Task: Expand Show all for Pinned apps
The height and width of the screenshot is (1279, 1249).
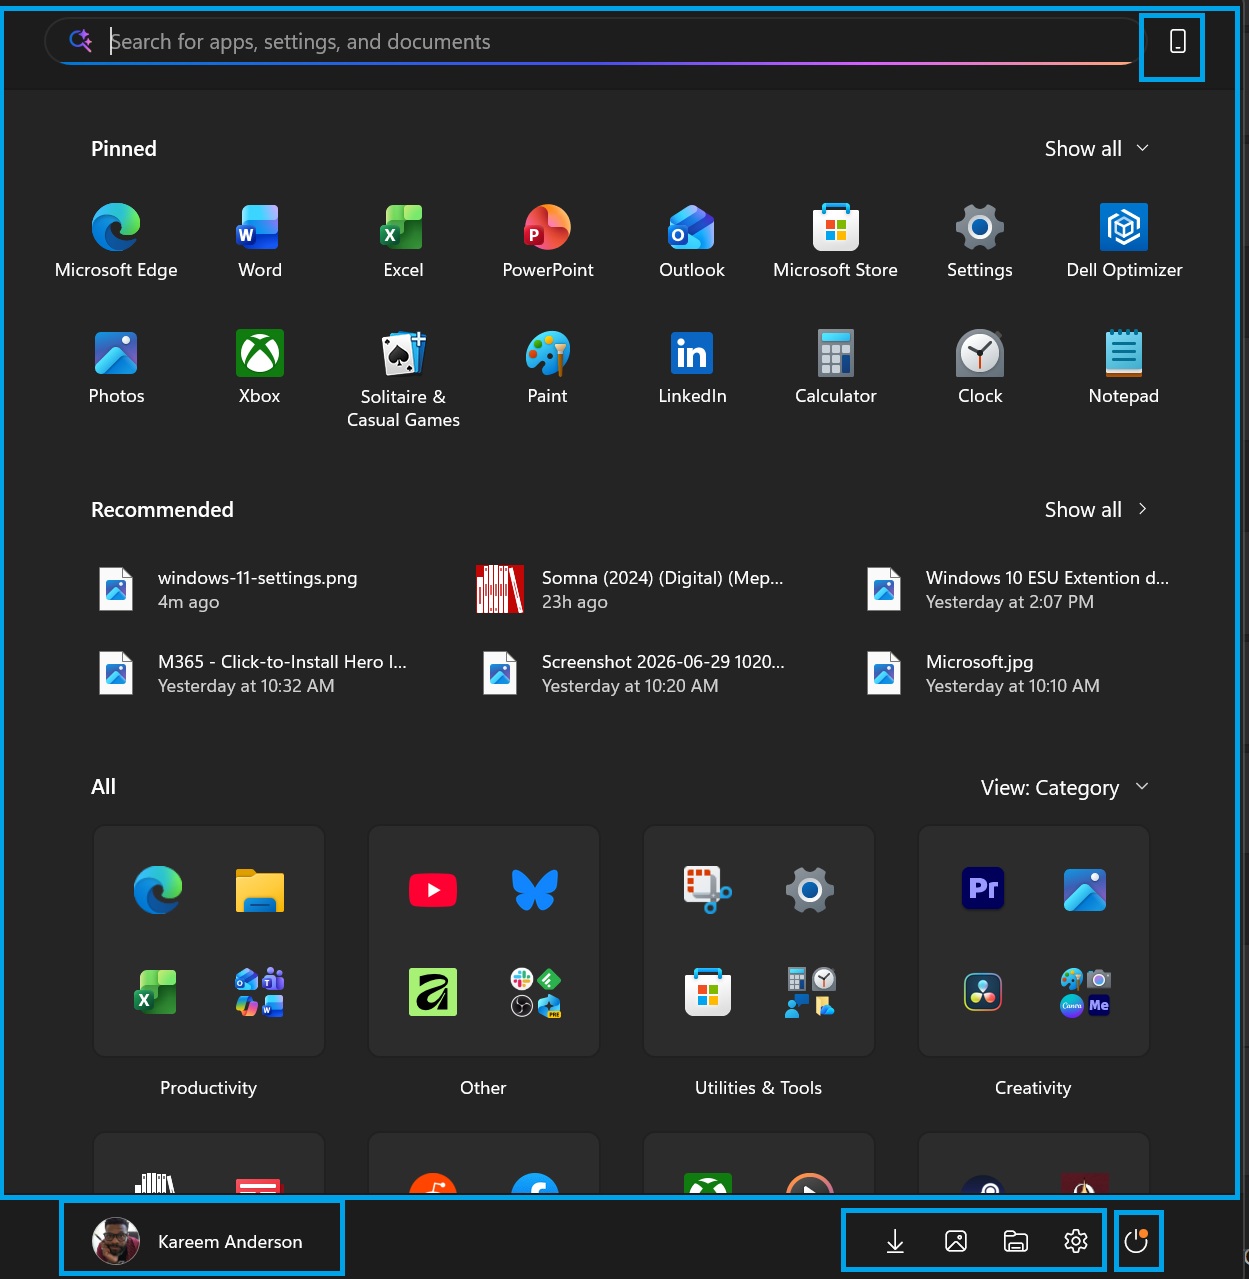Action: tap(1097, 148)
